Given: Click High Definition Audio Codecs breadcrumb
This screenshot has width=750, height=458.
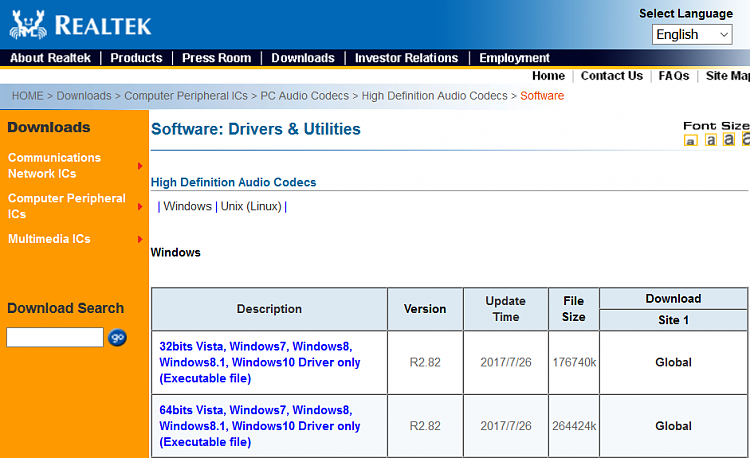Looking at the screenshot, I should [434, 96].
